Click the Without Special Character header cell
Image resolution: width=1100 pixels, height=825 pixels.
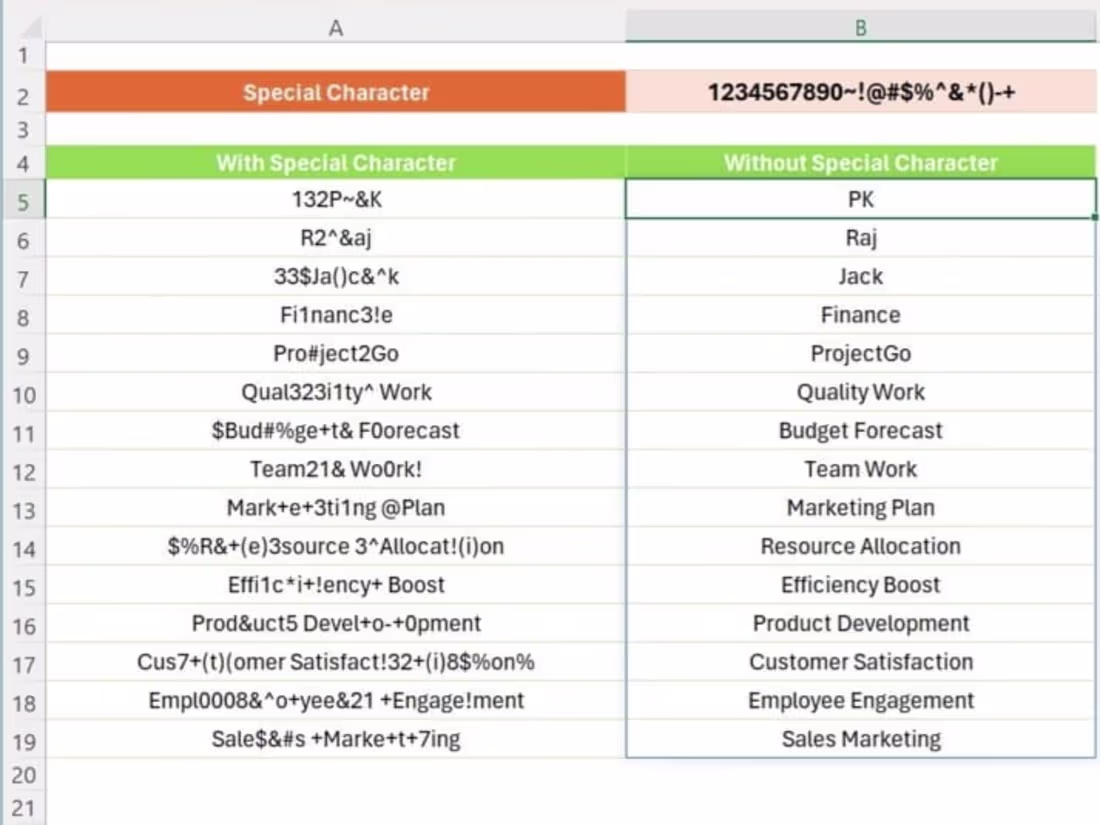861,163
